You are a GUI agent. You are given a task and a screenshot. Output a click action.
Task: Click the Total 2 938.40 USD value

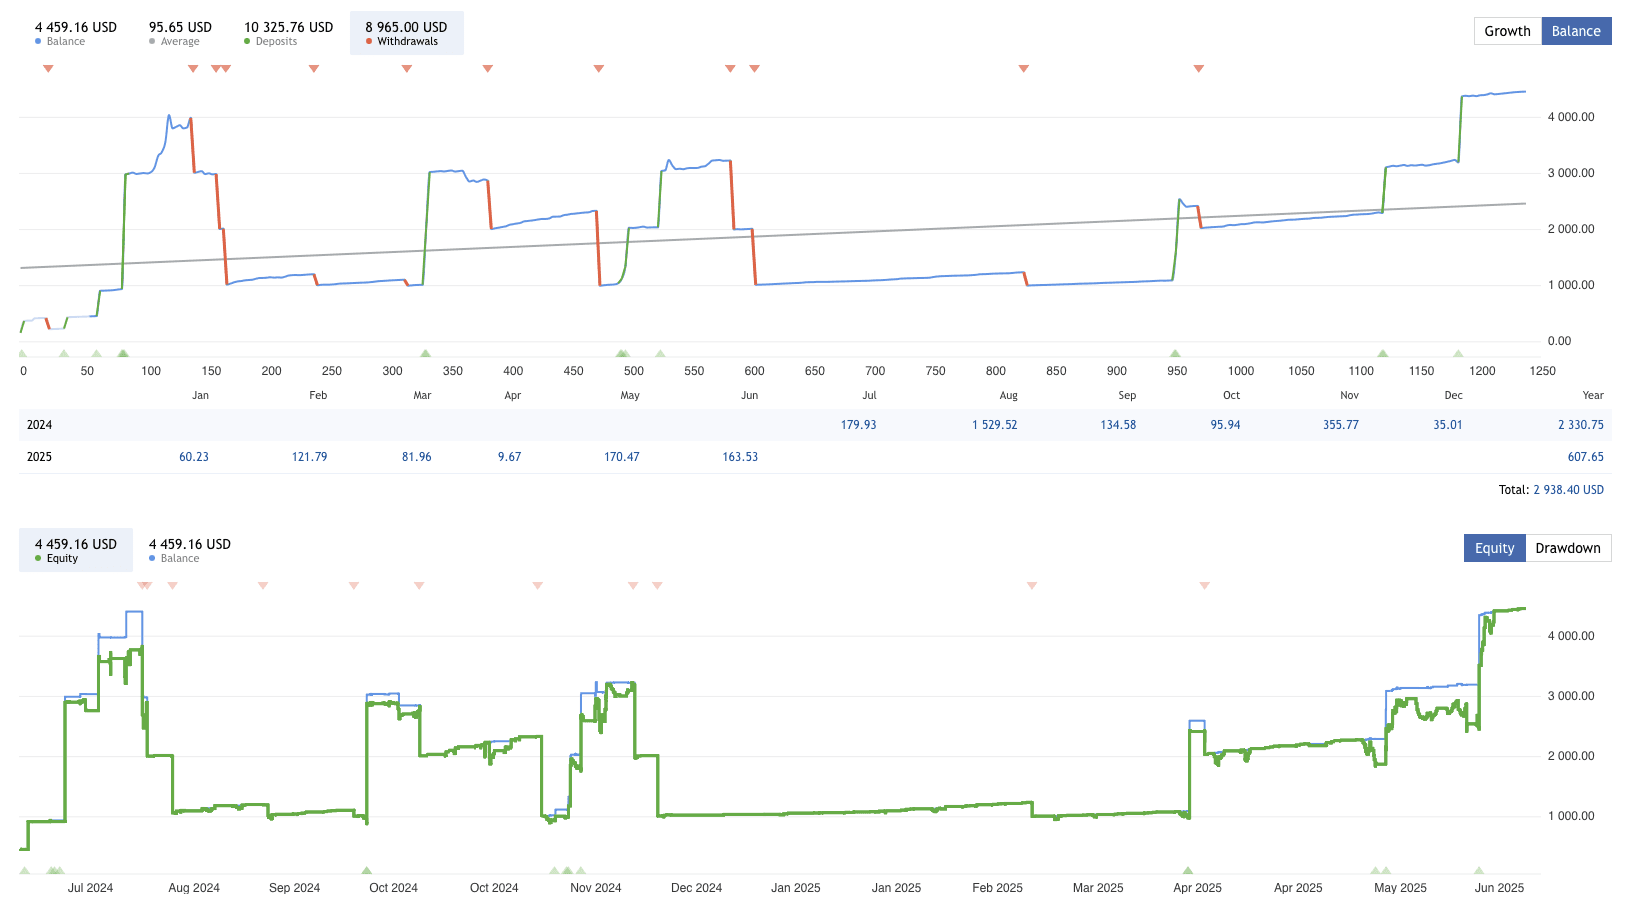point(1568,490)
